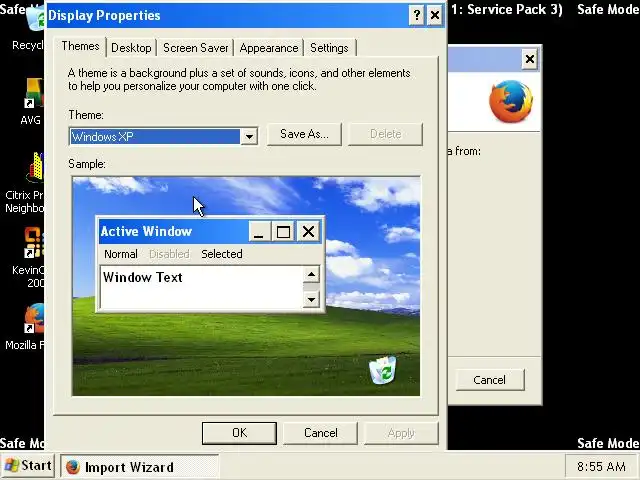Click the Save As... button
This screenshot has height=480, width=640.
[x=304, y=134]
